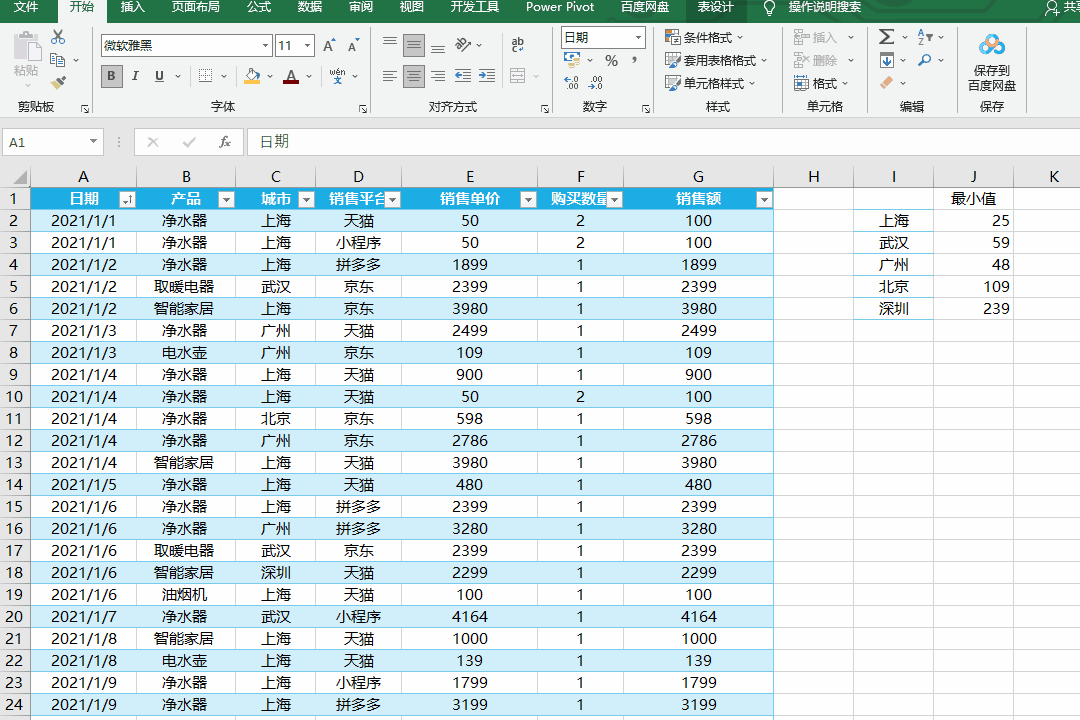Toggle bold formatting button
Viewport: 1080px width, 720px height.
pos(111,76)
